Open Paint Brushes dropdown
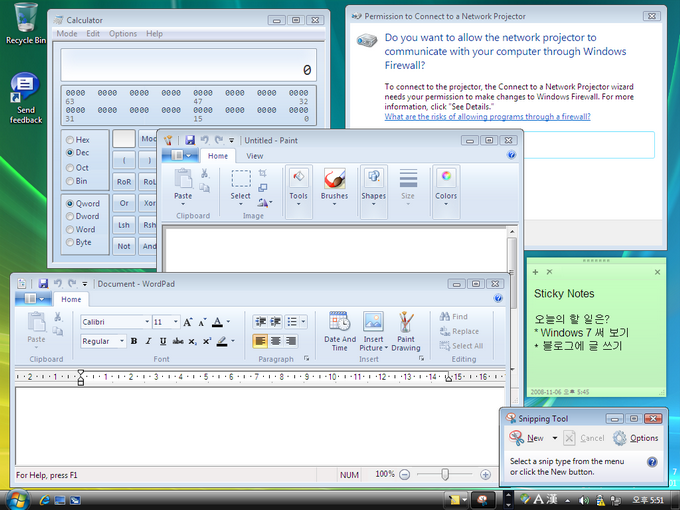The height and width of the screenshot is (510, 680). (334, 203)
